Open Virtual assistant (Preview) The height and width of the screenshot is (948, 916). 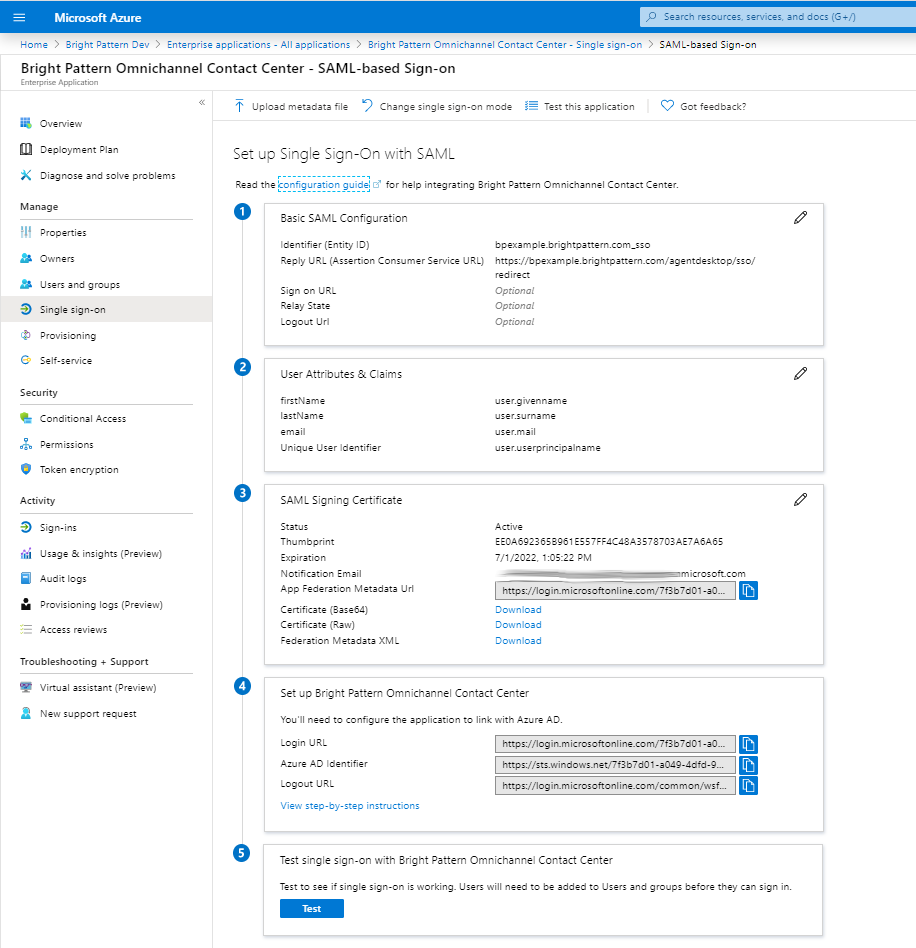pos(98,688)
